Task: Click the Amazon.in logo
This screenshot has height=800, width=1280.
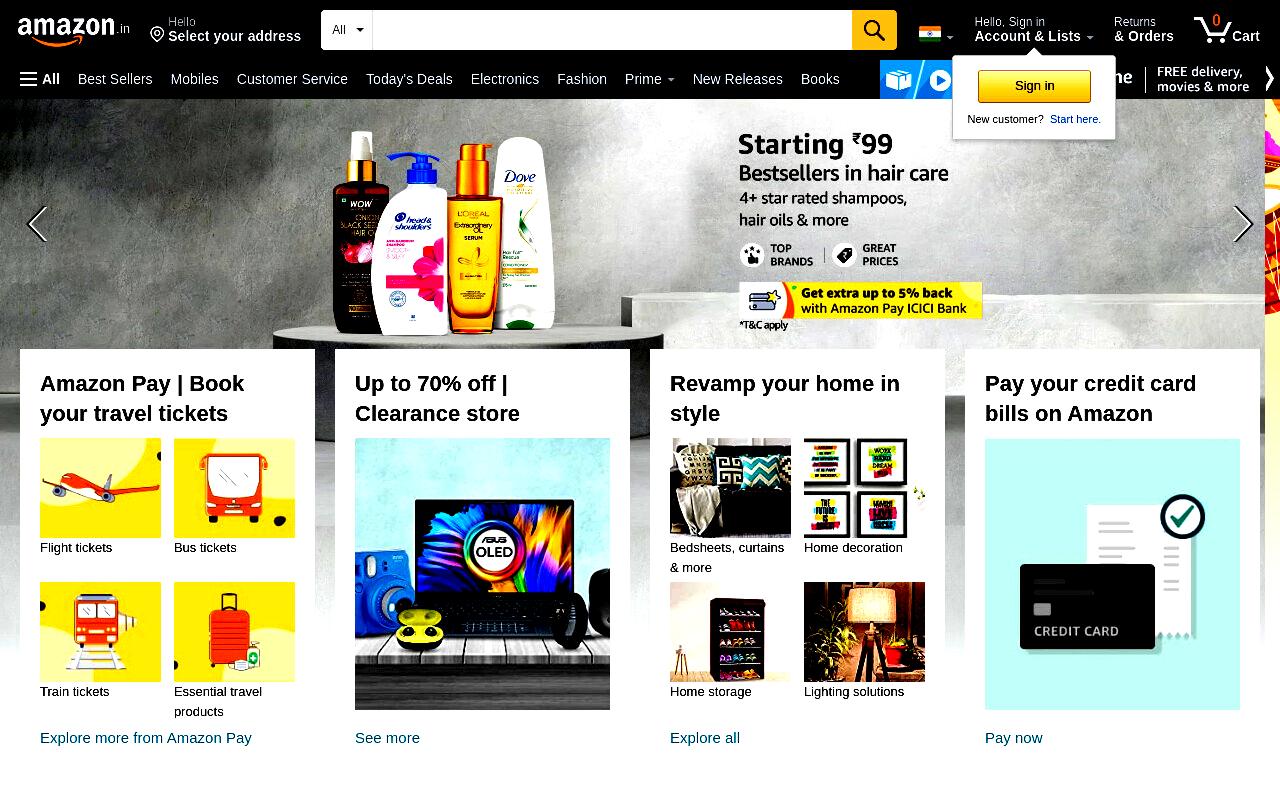Action: click(x=73, y=32)
